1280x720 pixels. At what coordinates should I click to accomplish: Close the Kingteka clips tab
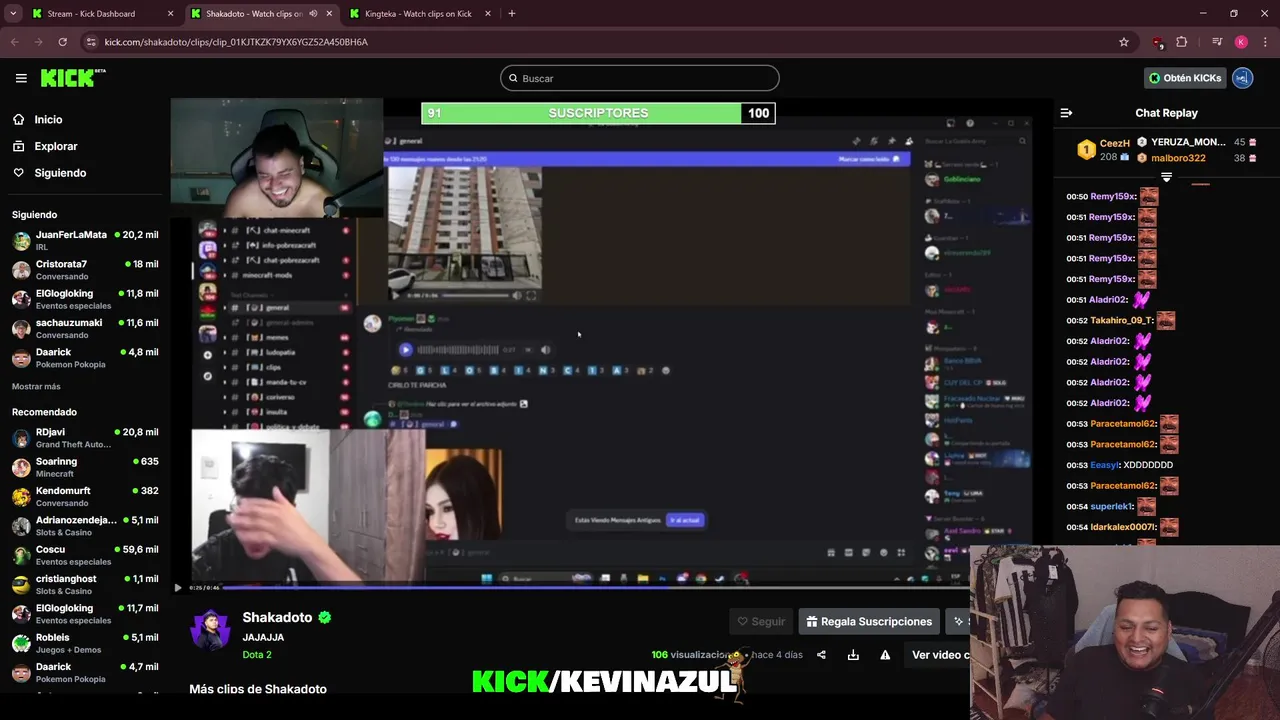pos(488,14)
